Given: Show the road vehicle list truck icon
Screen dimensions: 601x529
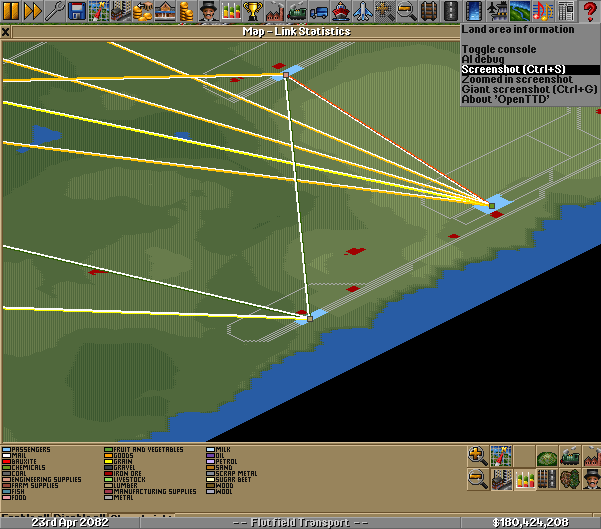Looking at the screenshot, I should [319, 11].
